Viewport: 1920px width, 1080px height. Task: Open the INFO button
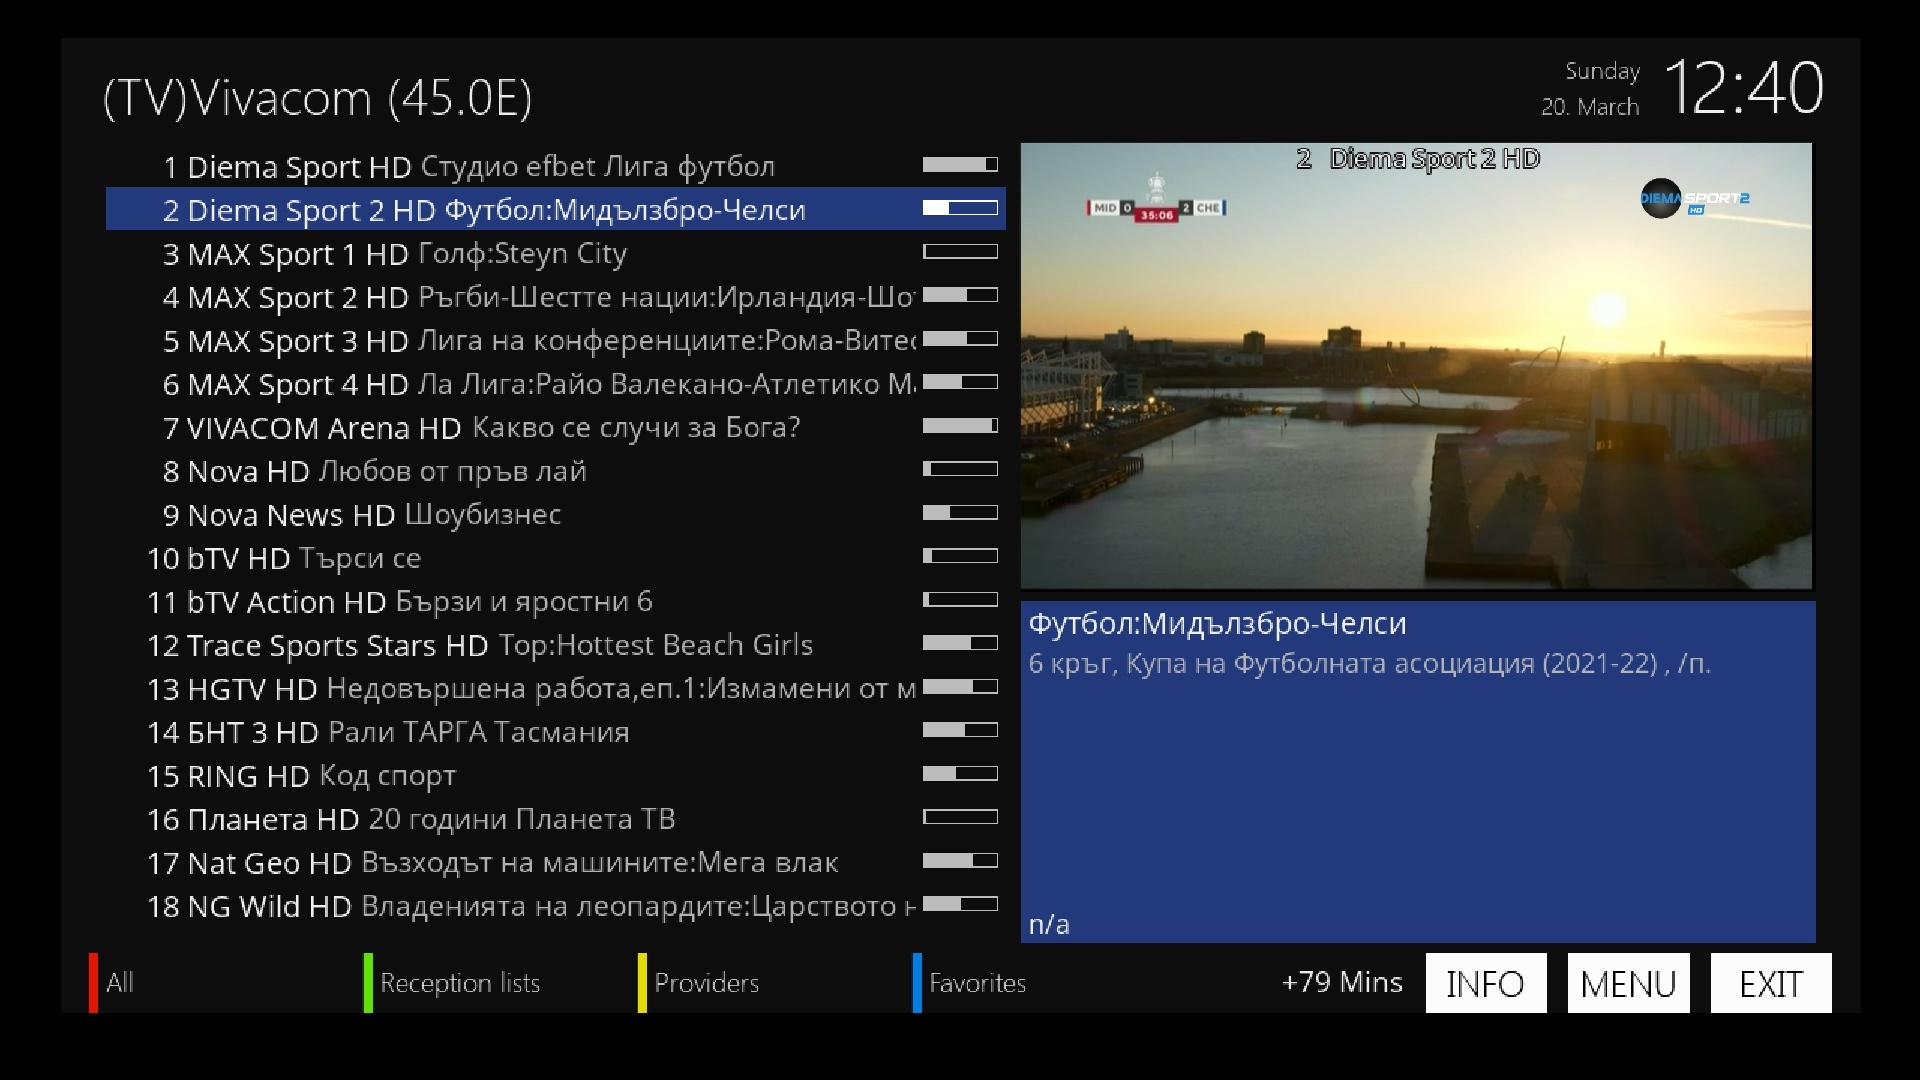pyautogui.click(x=1485, y=983)
